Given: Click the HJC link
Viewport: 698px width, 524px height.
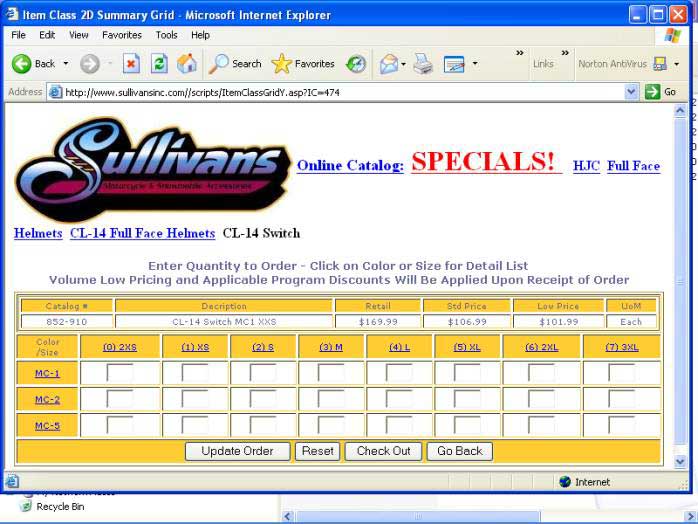Looking at the screenshot, I should [x=586, y=166].
